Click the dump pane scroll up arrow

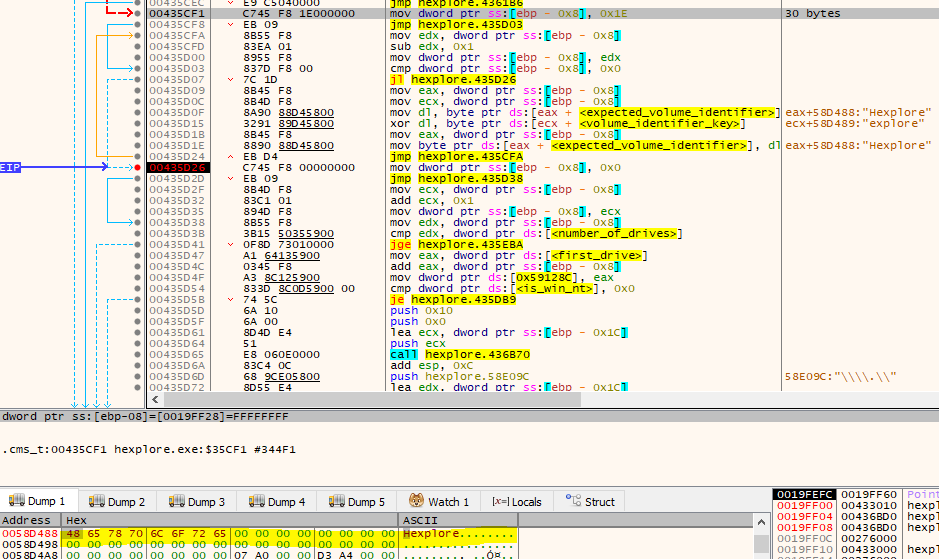[x=761, y=522]
